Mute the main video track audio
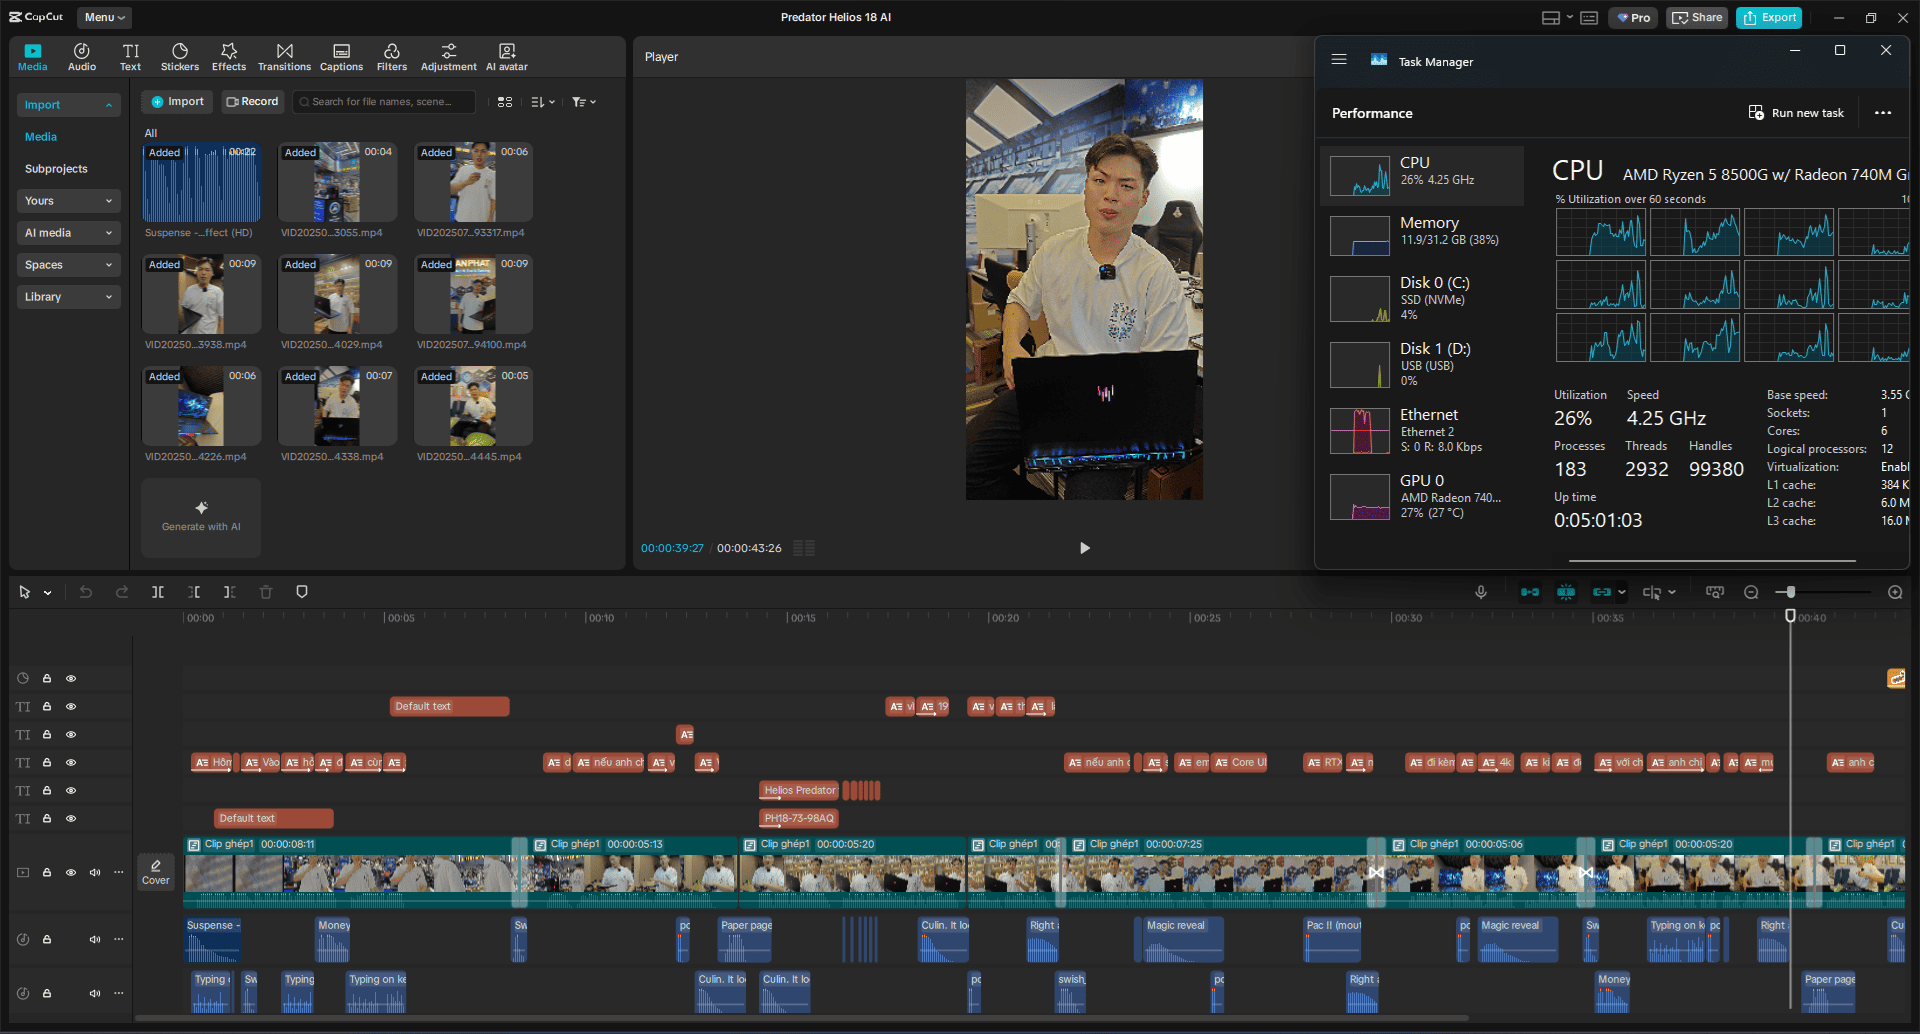 pyautogui.click(x=95, y=872)
